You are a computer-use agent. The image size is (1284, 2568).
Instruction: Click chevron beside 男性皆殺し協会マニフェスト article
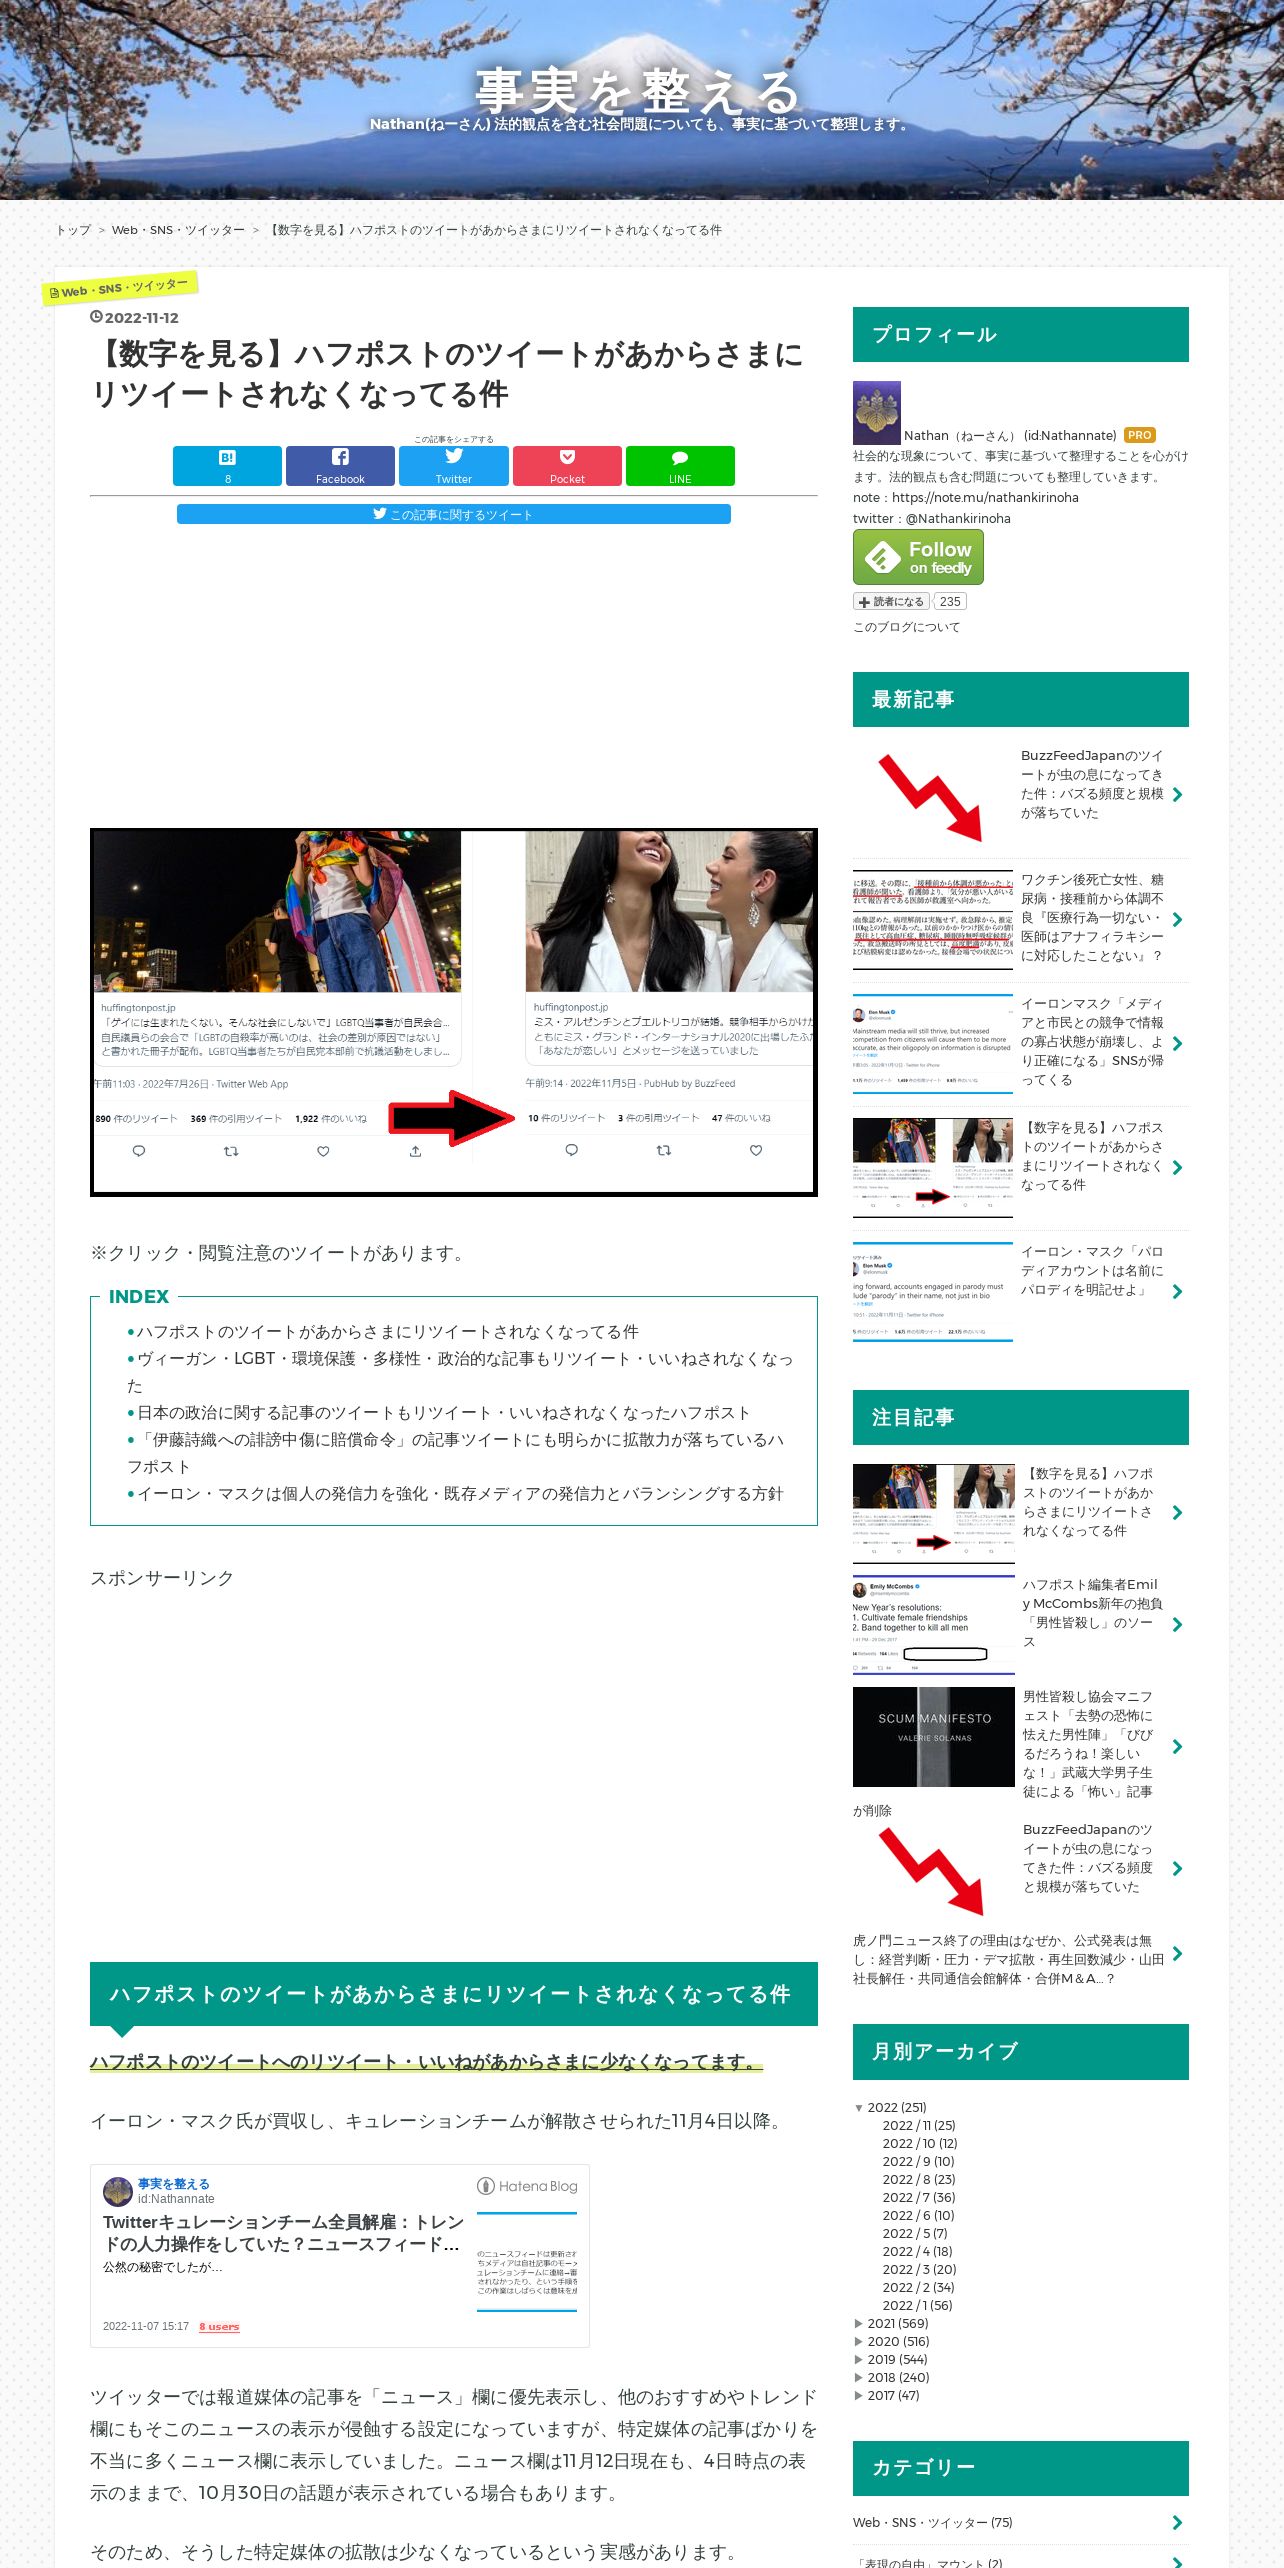pos(1177,1747)
